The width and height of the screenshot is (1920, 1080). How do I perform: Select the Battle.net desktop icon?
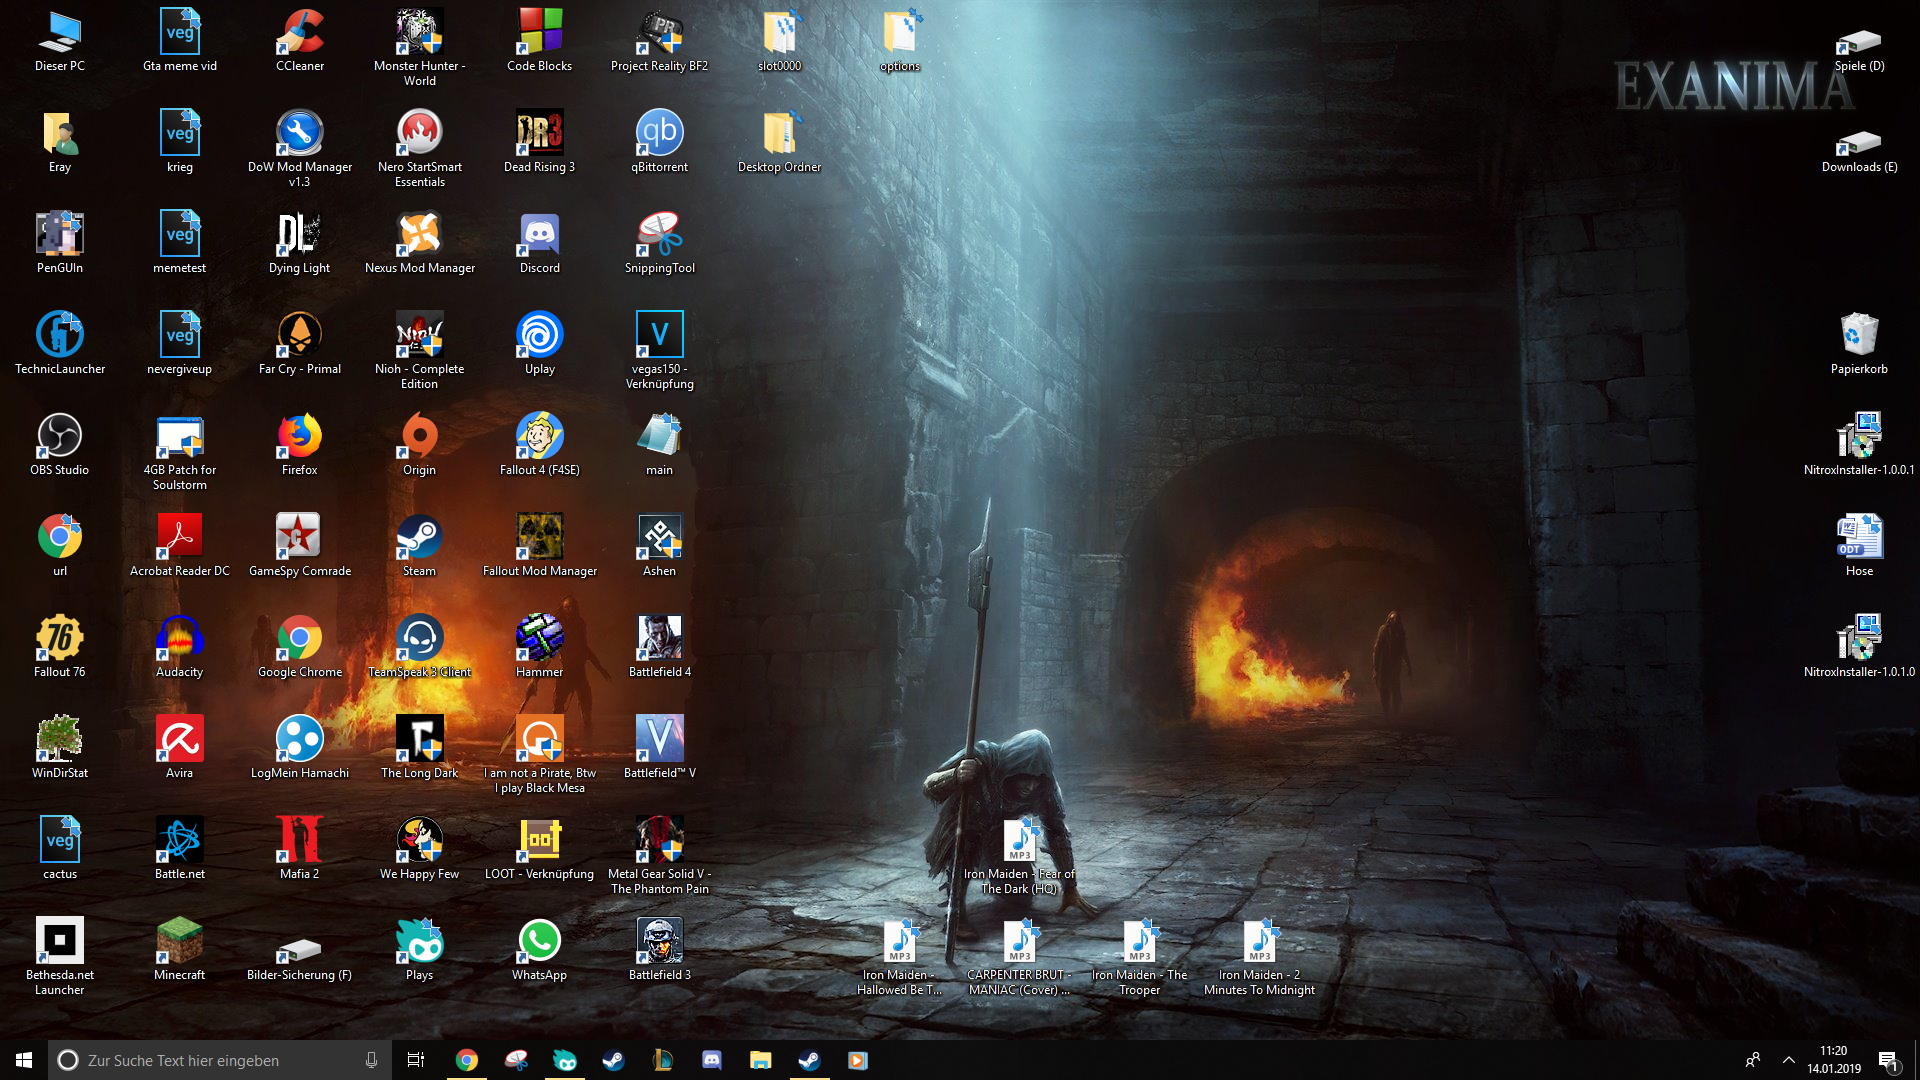coord(180,849)
